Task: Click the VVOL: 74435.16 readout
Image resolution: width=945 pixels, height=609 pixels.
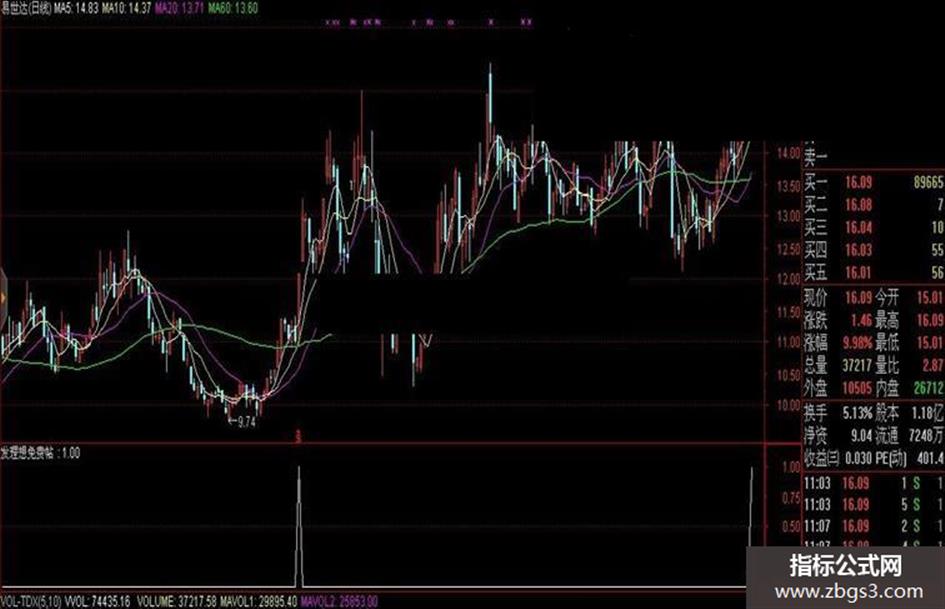Action: coord(97,602)
